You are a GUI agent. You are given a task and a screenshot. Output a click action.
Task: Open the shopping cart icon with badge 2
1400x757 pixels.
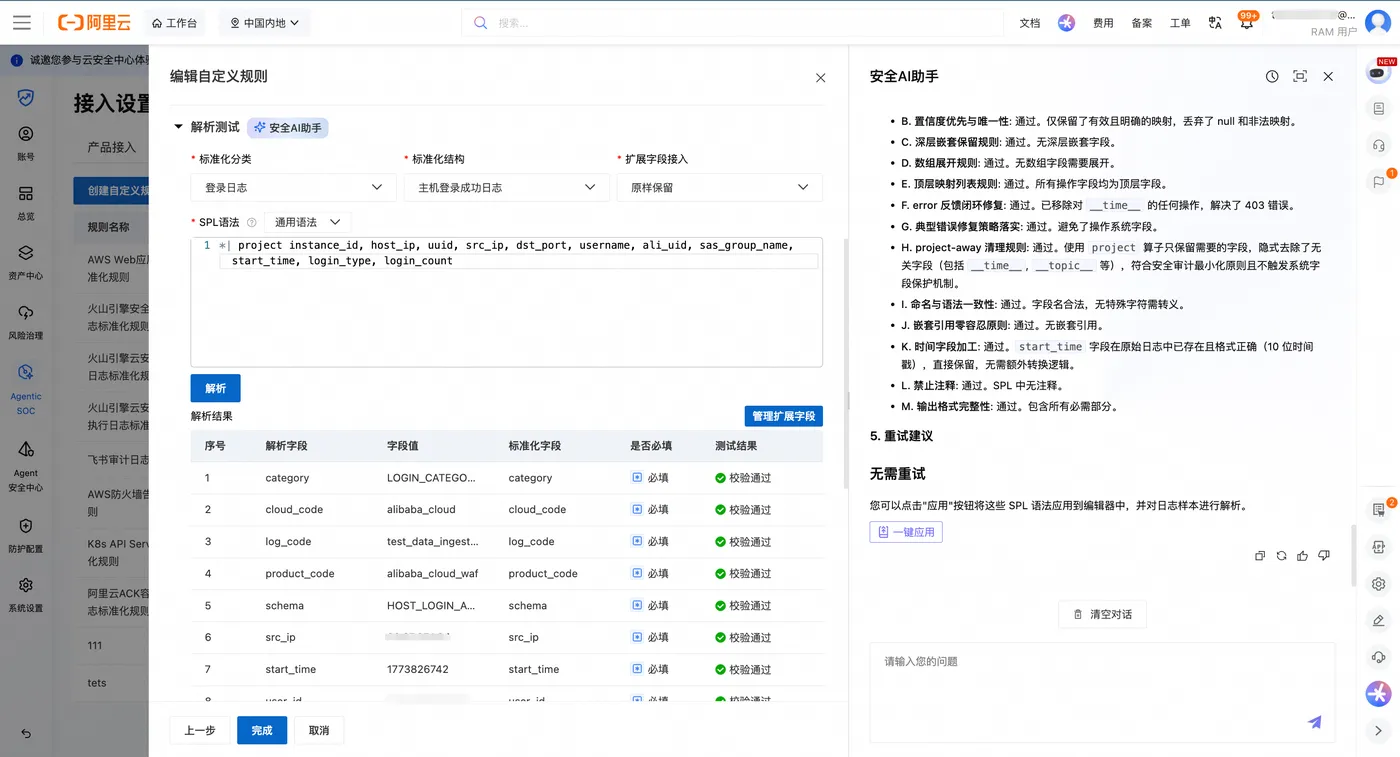(x=1379, y=509)
